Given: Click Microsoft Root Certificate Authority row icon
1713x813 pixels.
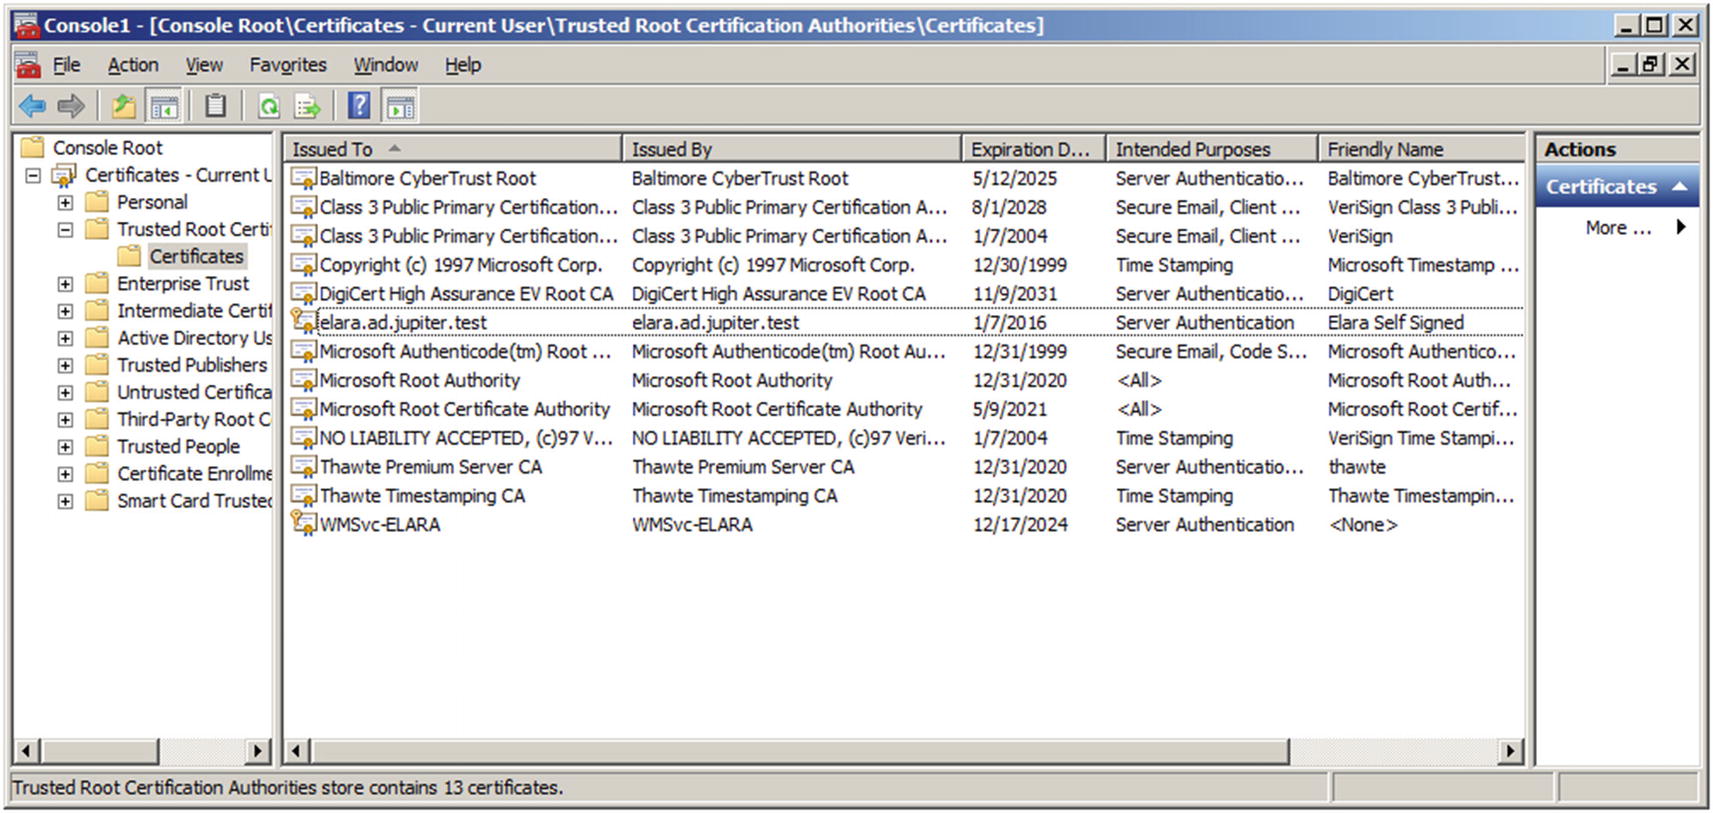Looking at the screenshot, I should coord(303,409).
